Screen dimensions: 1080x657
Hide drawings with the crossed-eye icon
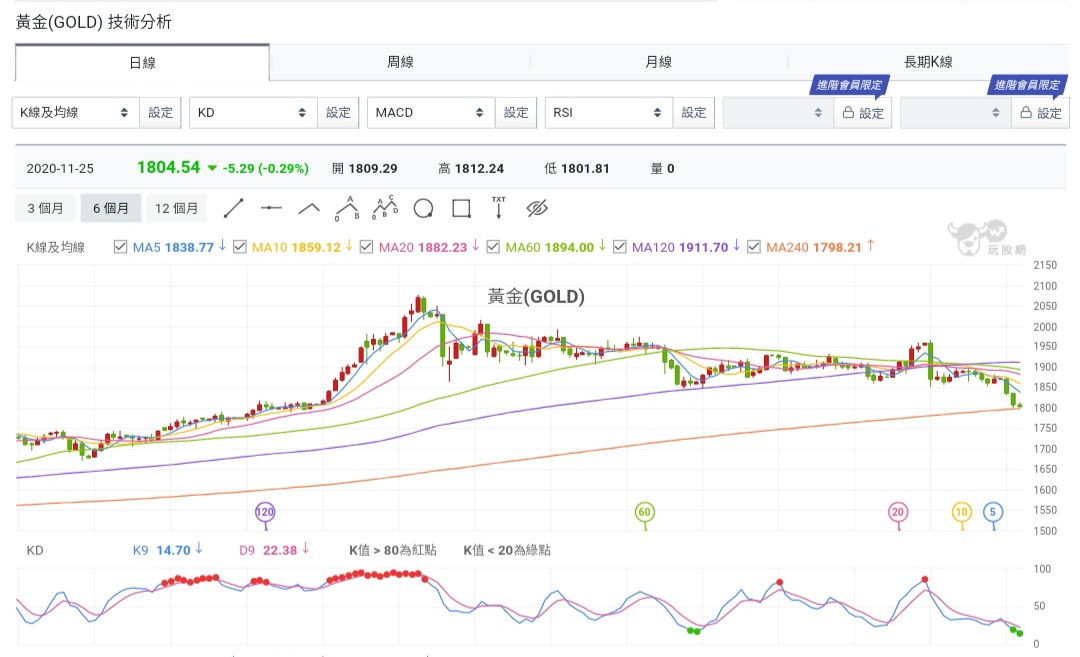537,208
